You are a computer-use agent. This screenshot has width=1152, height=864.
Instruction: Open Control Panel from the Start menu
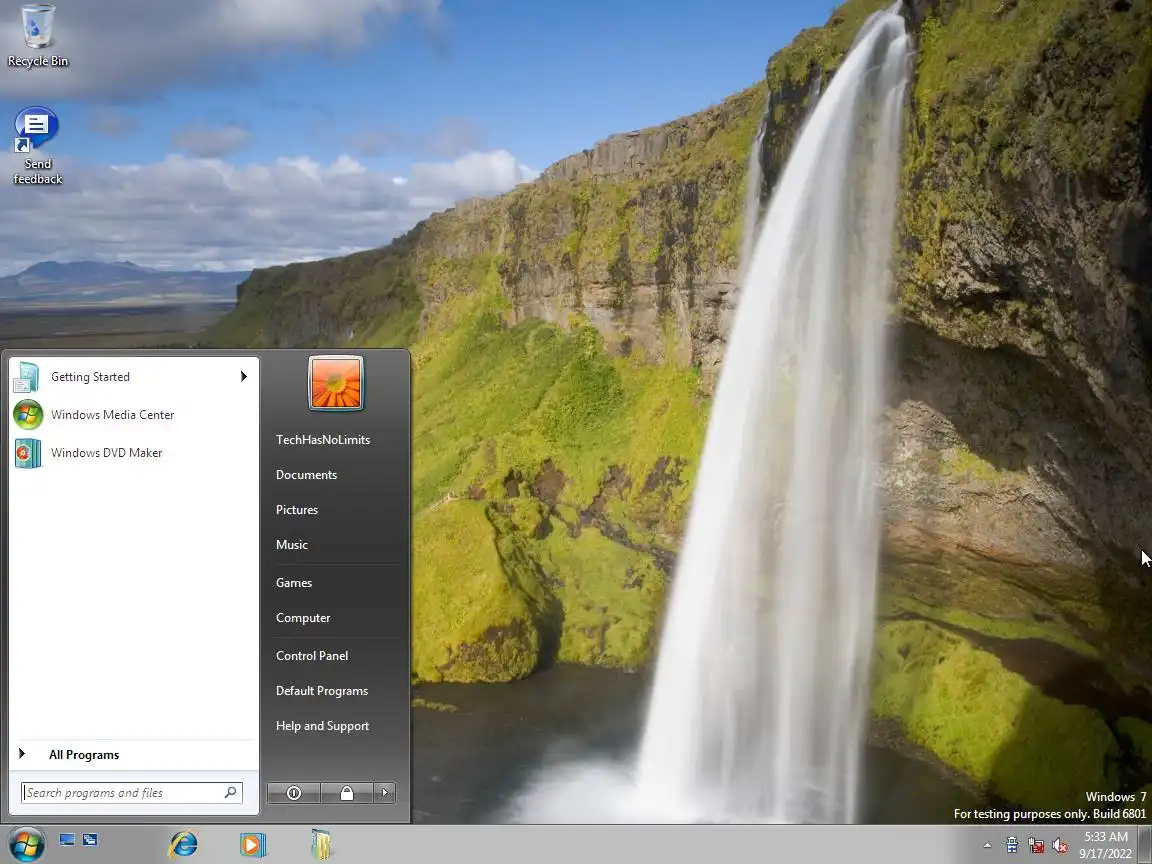(x=312, y=655)
